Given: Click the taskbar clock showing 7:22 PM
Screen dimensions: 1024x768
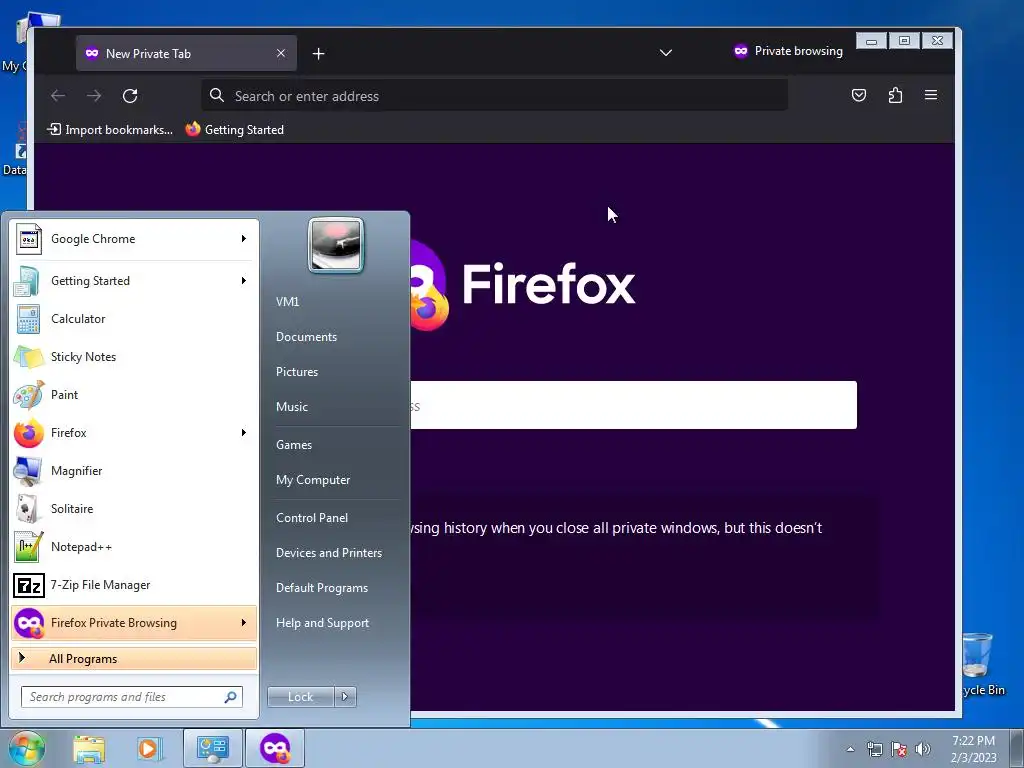Looking at the screenshot, I should (x=973, y=749).
